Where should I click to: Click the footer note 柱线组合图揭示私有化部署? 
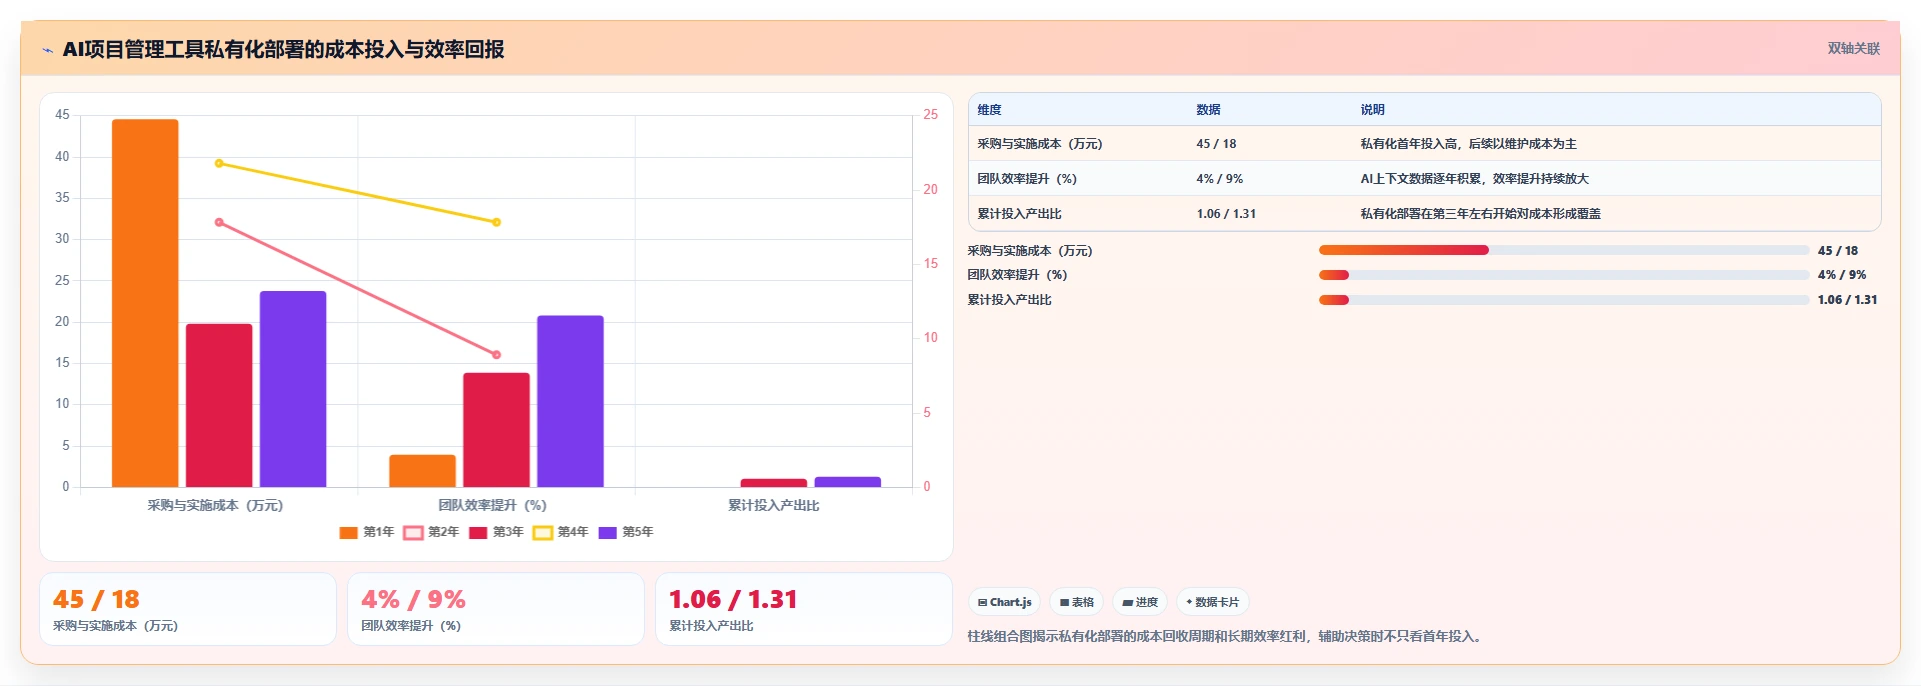1226,636
